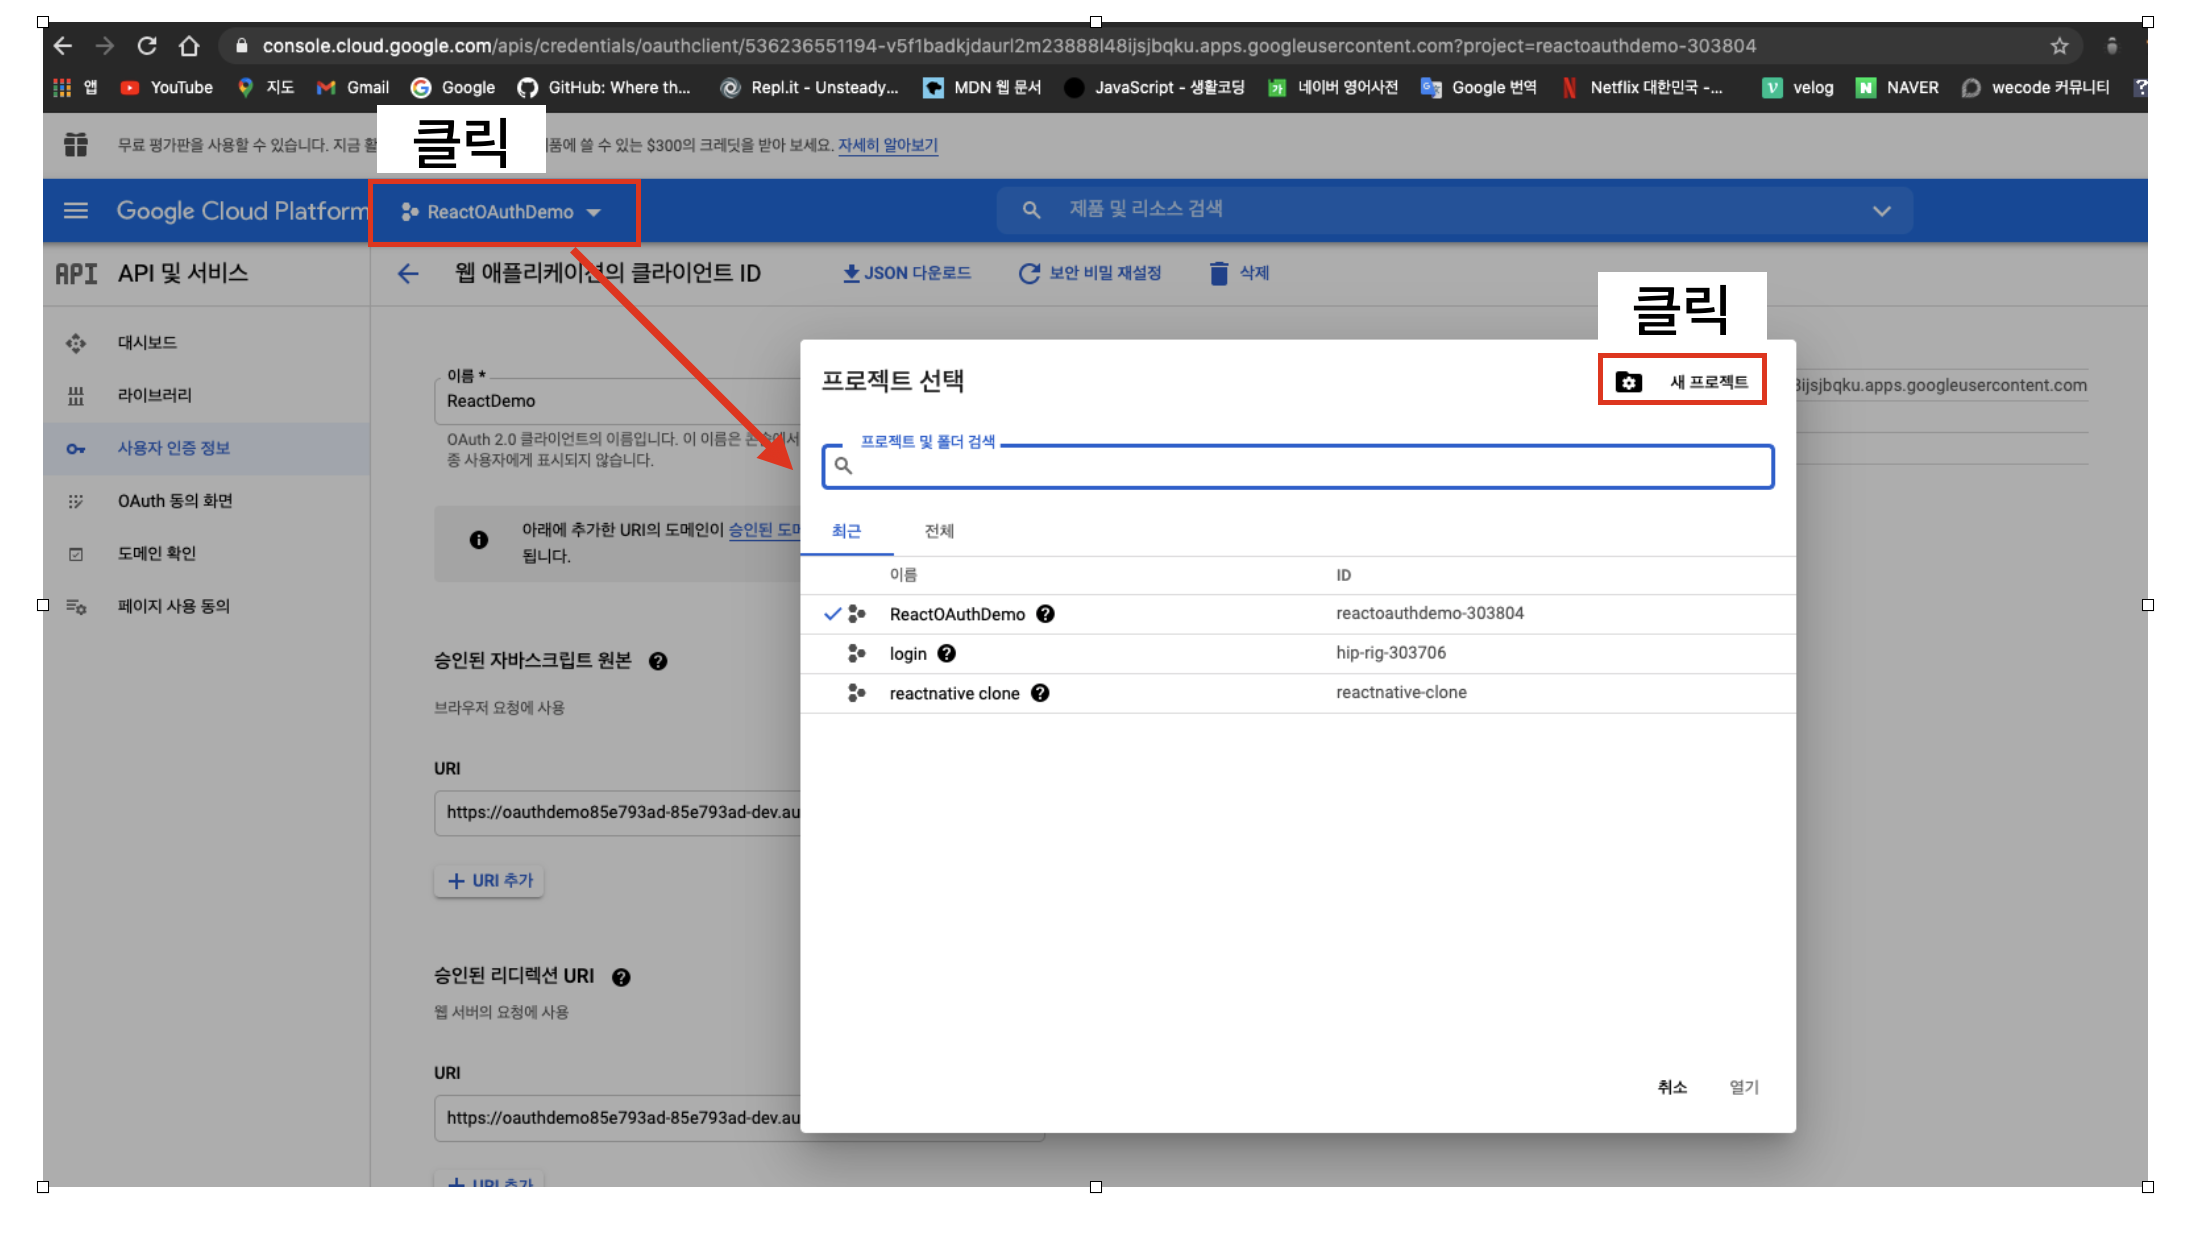
Task: Open the YouTube bookmark
Action: tap(166, 88)
